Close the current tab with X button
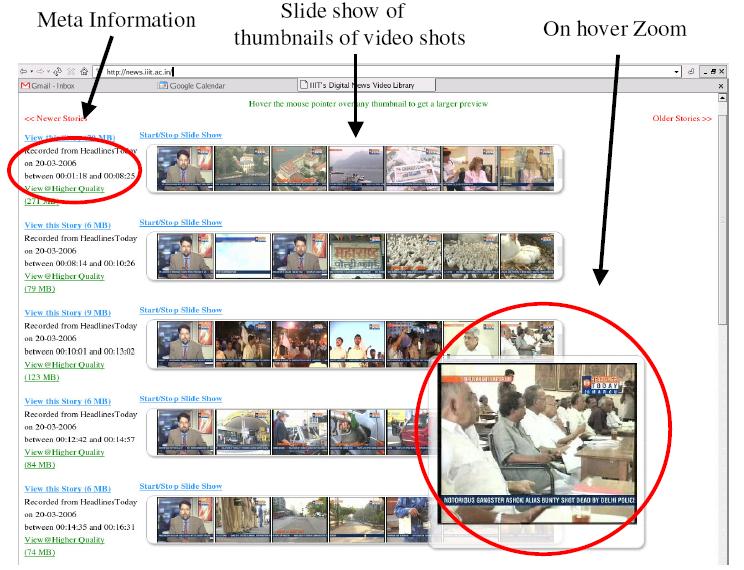The width and height of the screenshot is (744, 570). point(722,87)
